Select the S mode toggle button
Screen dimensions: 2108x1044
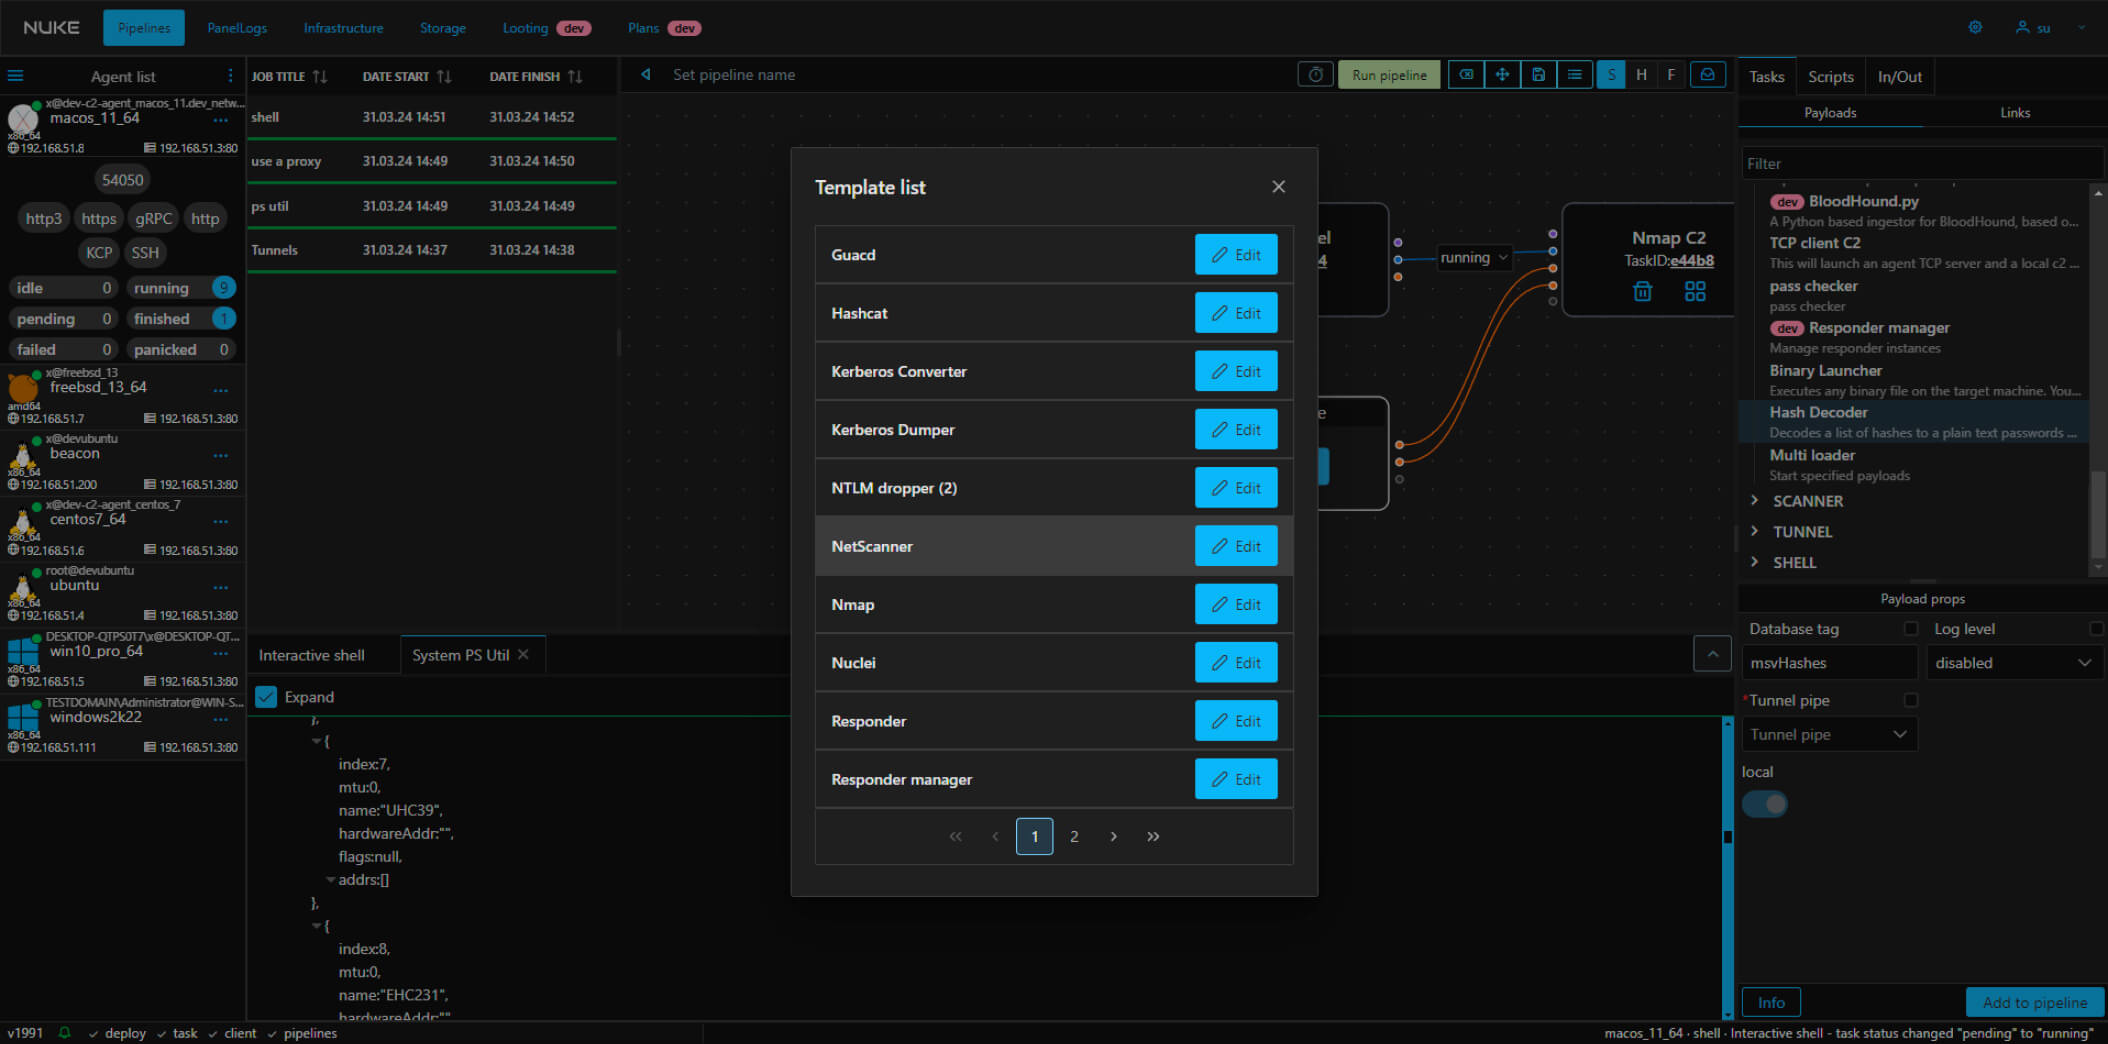coord(1611,75)
